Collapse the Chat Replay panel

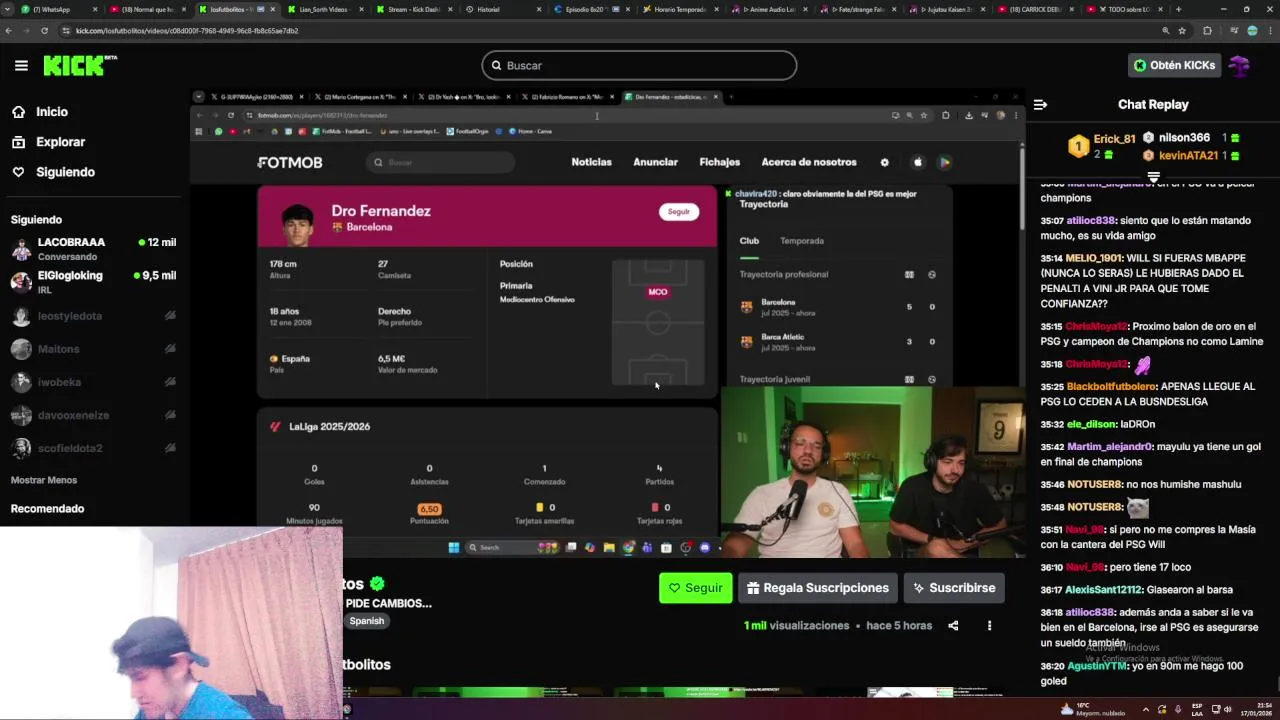coord(1040,104)
